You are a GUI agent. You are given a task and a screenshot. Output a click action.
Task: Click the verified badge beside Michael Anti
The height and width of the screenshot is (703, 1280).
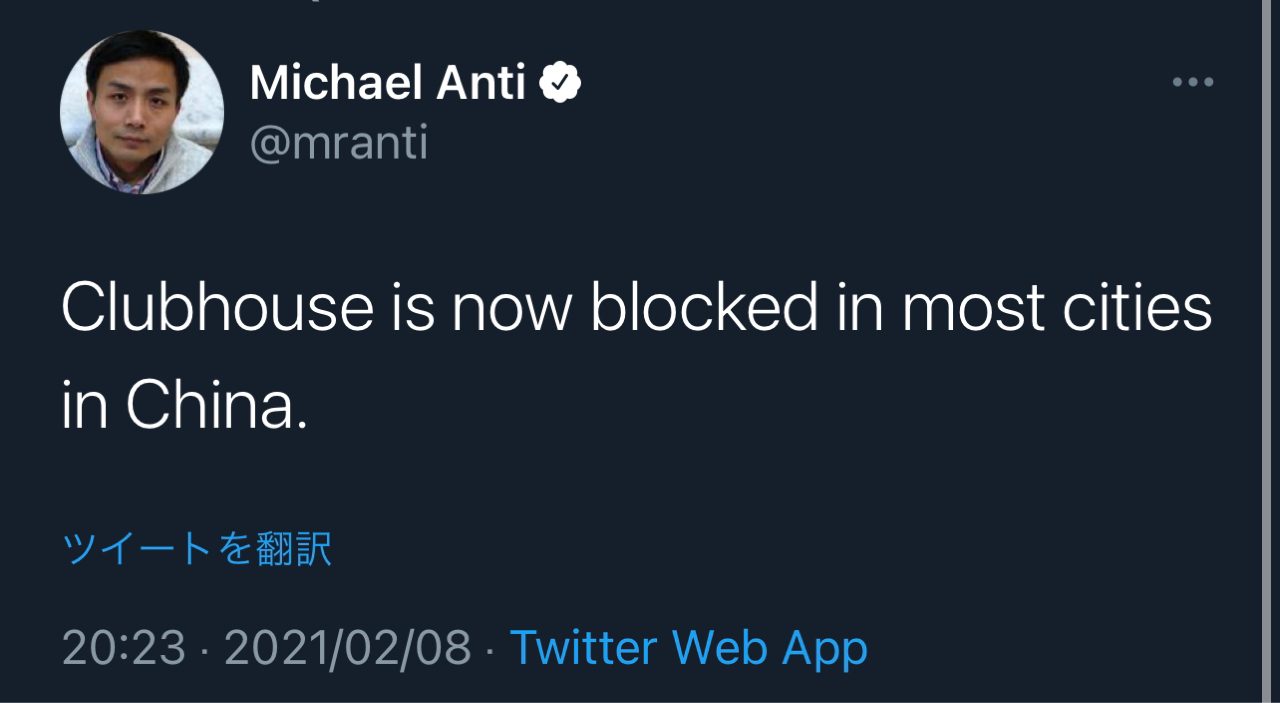point(561,82)
